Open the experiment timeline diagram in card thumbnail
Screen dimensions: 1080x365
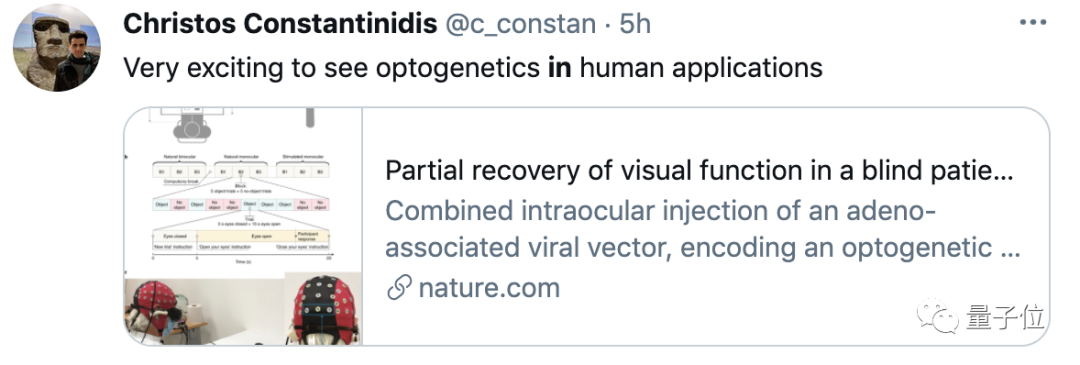click(x=242, y=205)
